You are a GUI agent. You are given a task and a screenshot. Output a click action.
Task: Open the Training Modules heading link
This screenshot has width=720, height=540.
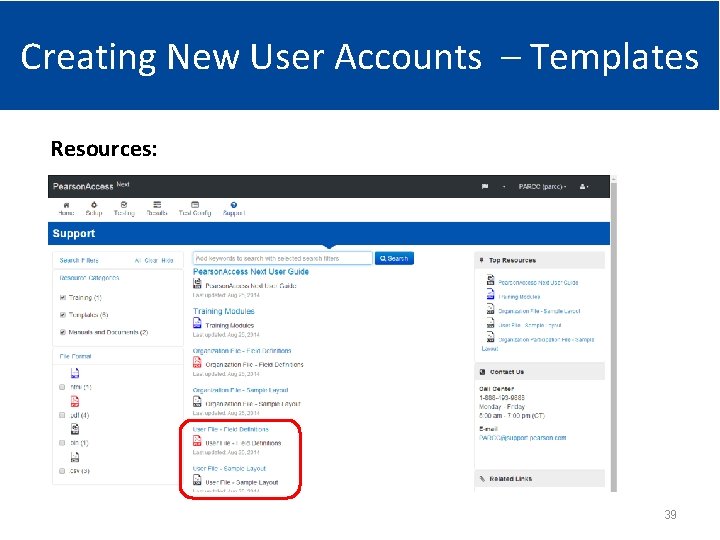(x=224, y=311)
